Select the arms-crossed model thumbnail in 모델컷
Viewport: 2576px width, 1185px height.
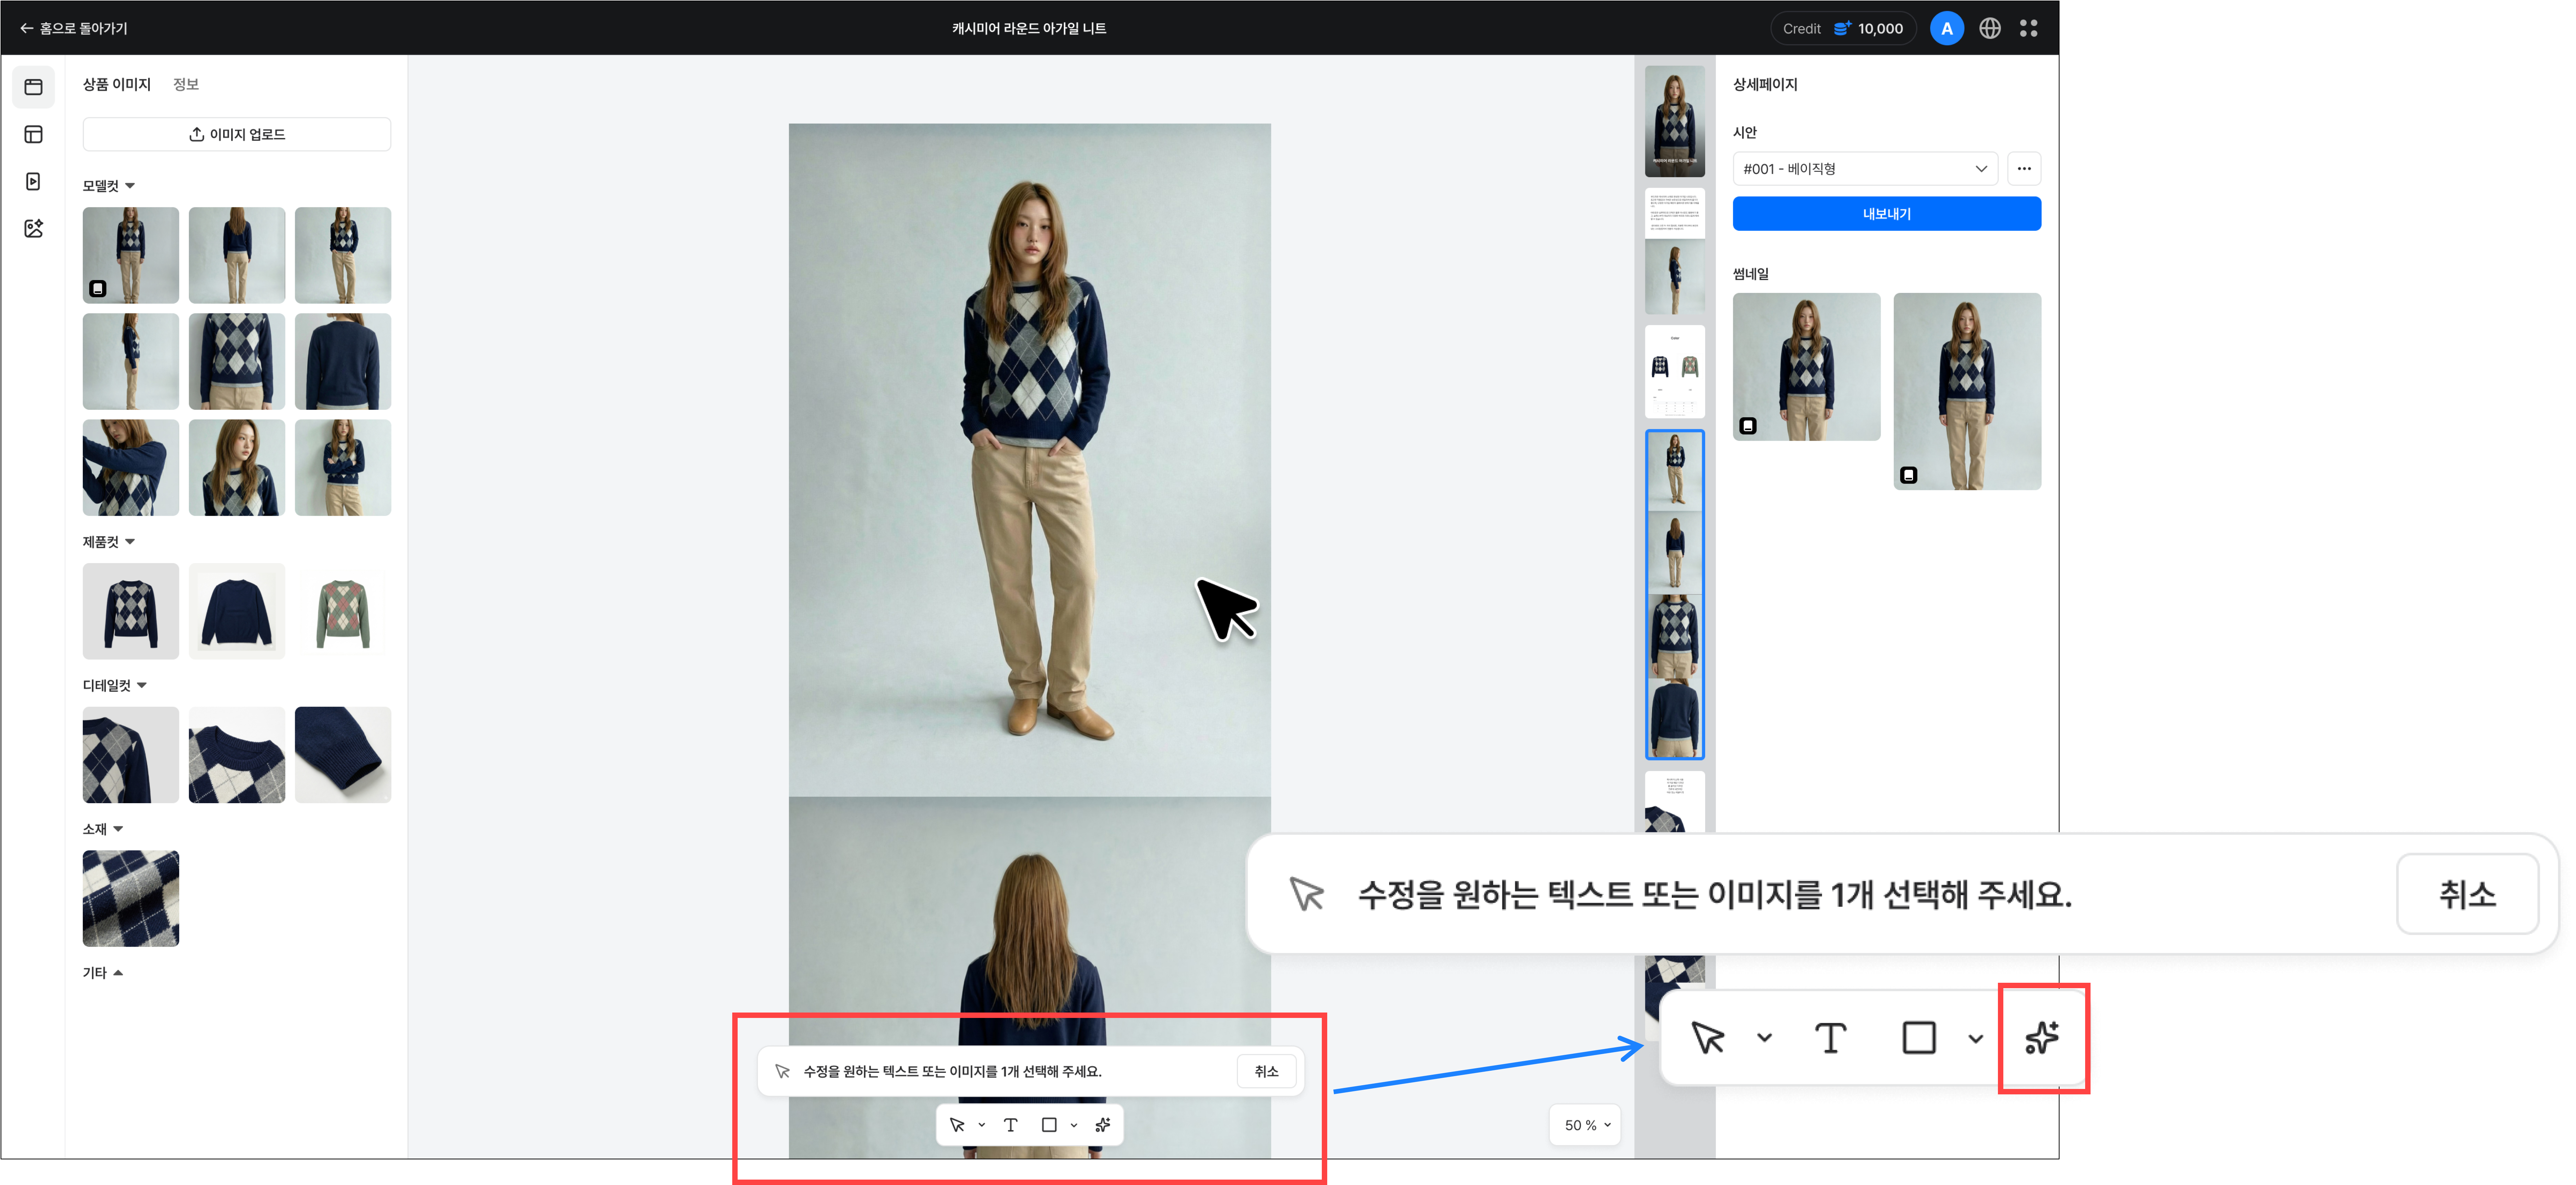[343, 467]
